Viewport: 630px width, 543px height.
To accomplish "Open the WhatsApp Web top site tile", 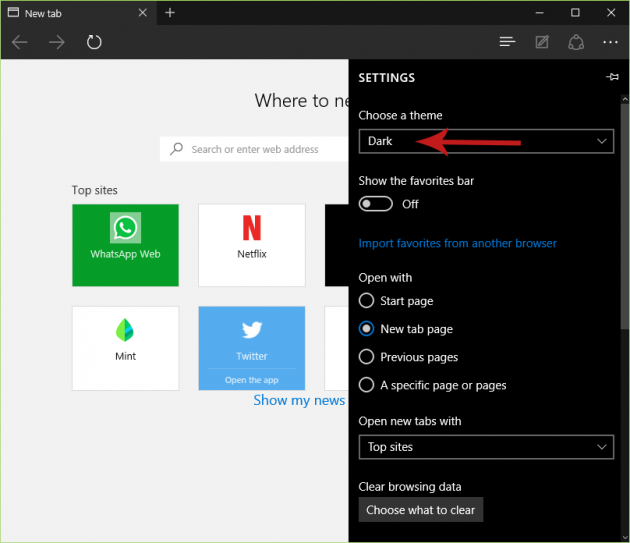I will (125, 245).
